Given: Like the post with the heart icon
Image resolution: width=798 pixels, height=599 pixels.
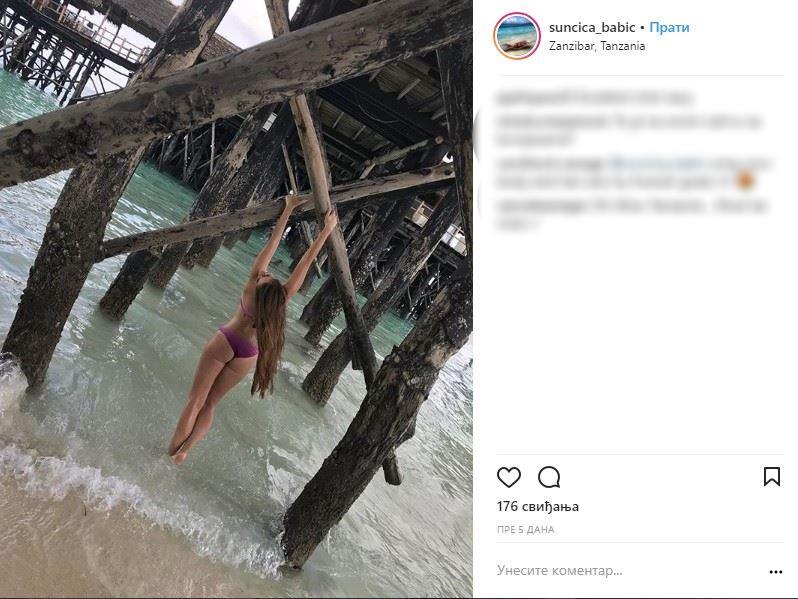Looking at the screenshot, I should tap(509, 477).
